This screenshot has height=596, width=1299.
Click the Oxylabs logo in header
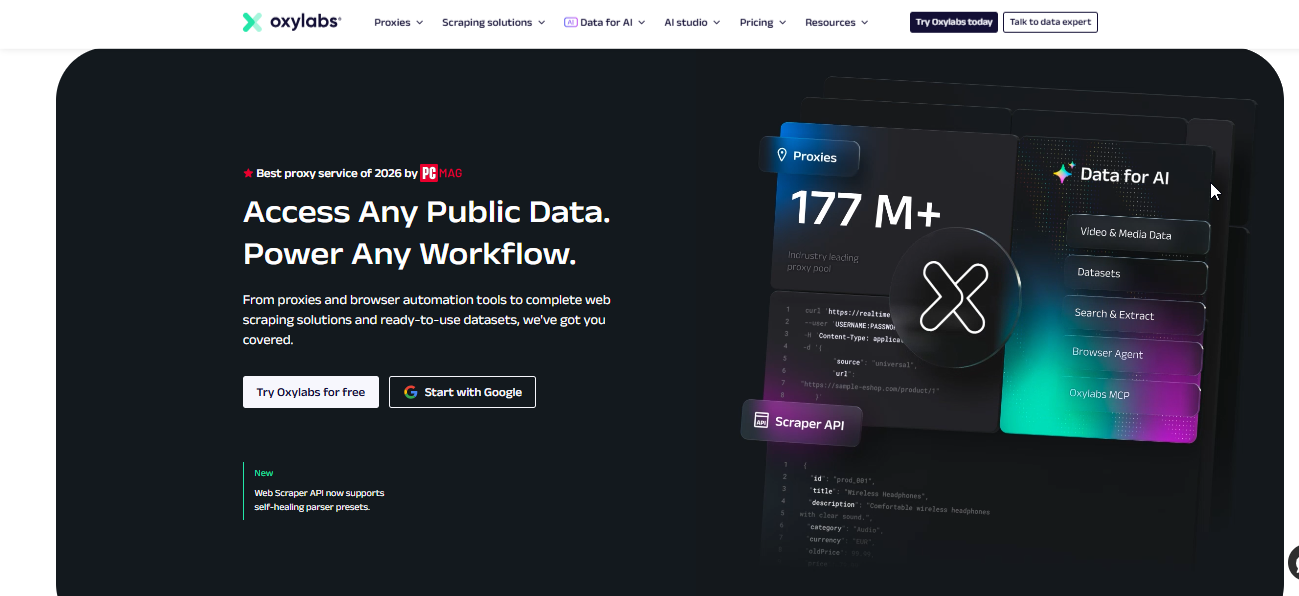point(291,22)
